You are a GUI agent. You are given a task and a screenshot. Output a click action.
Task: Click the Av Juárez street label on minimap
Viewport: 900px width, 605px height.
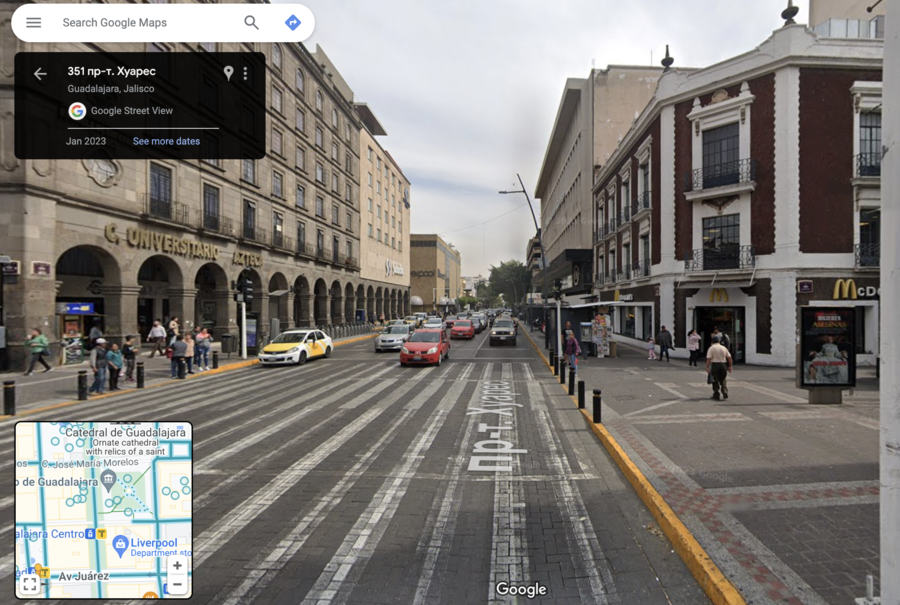84,576
